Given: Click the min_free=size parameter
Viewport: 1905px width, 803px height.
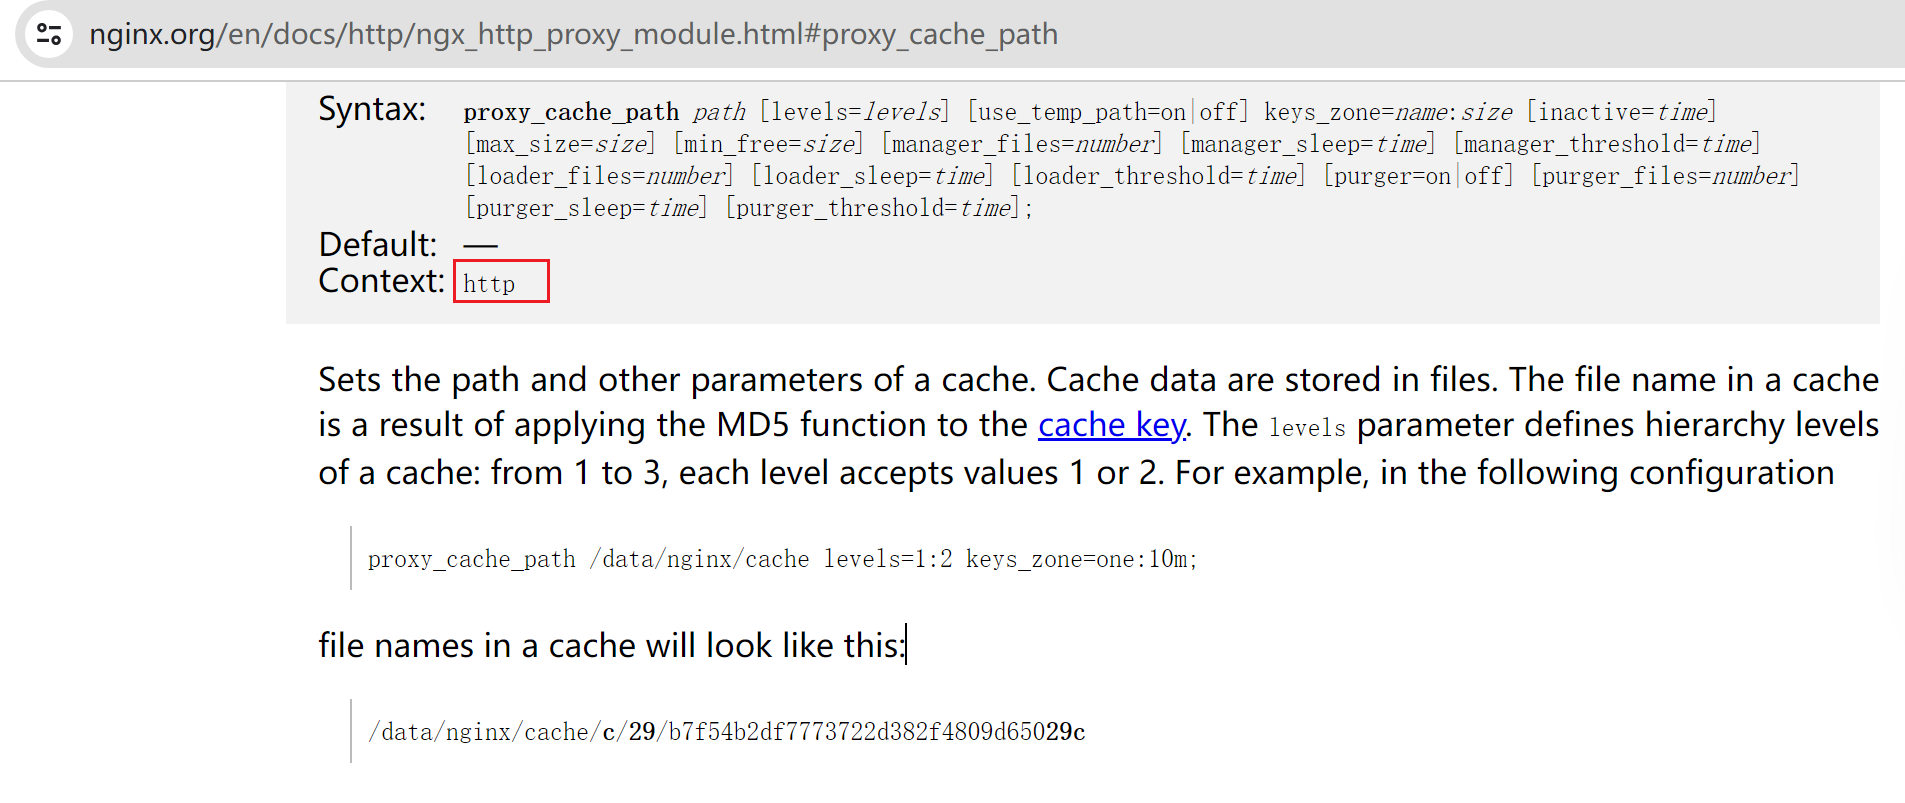Looking at the screenshot, I should (x=768, y=144).
